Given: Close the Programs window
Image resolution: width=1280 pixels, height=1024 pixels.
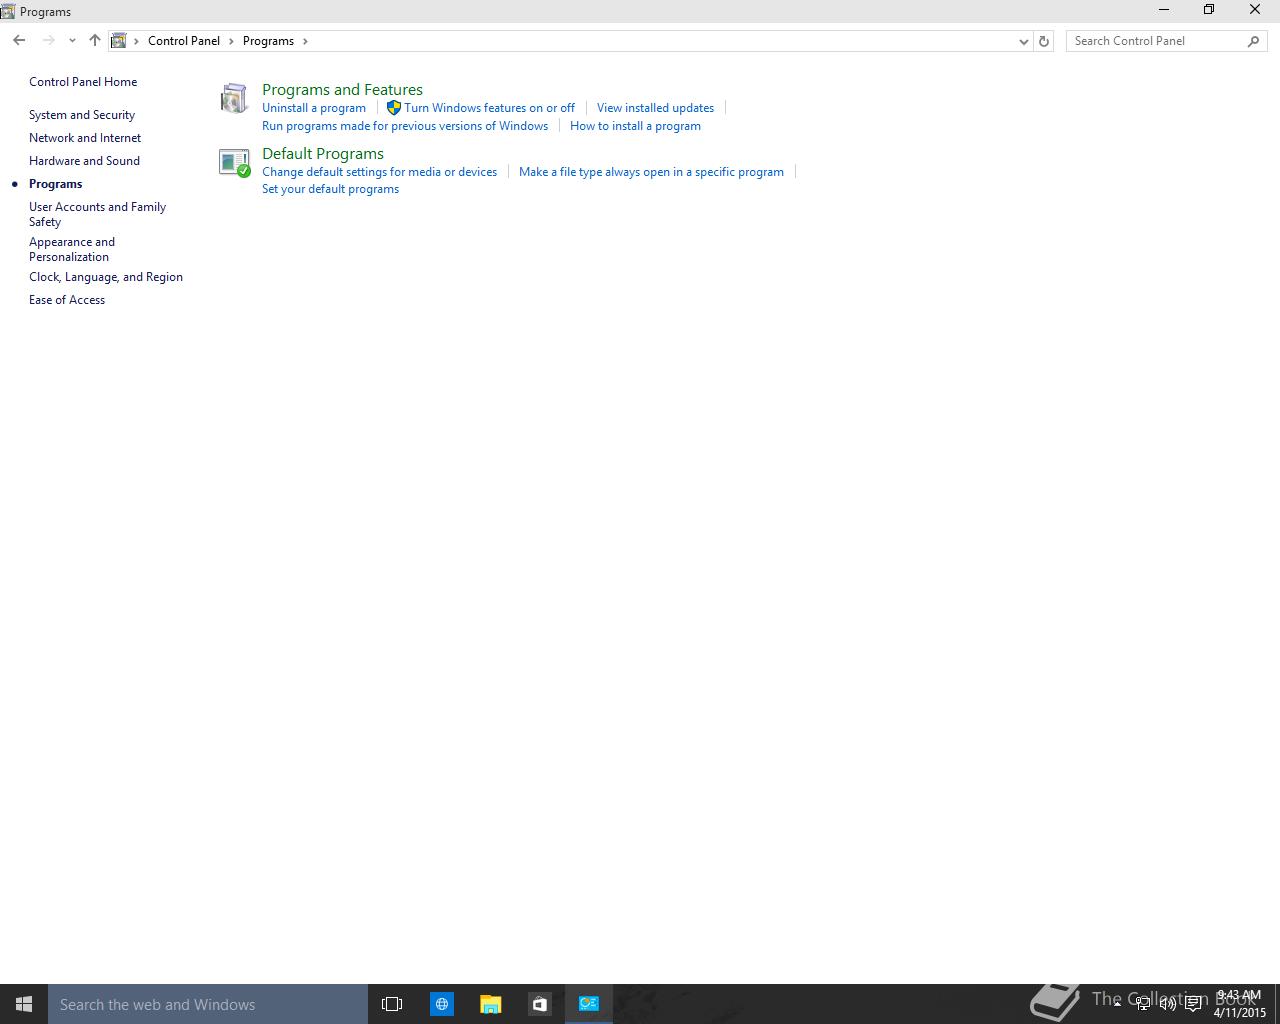Looking at the screenshot, I should tap(1255, 10).
